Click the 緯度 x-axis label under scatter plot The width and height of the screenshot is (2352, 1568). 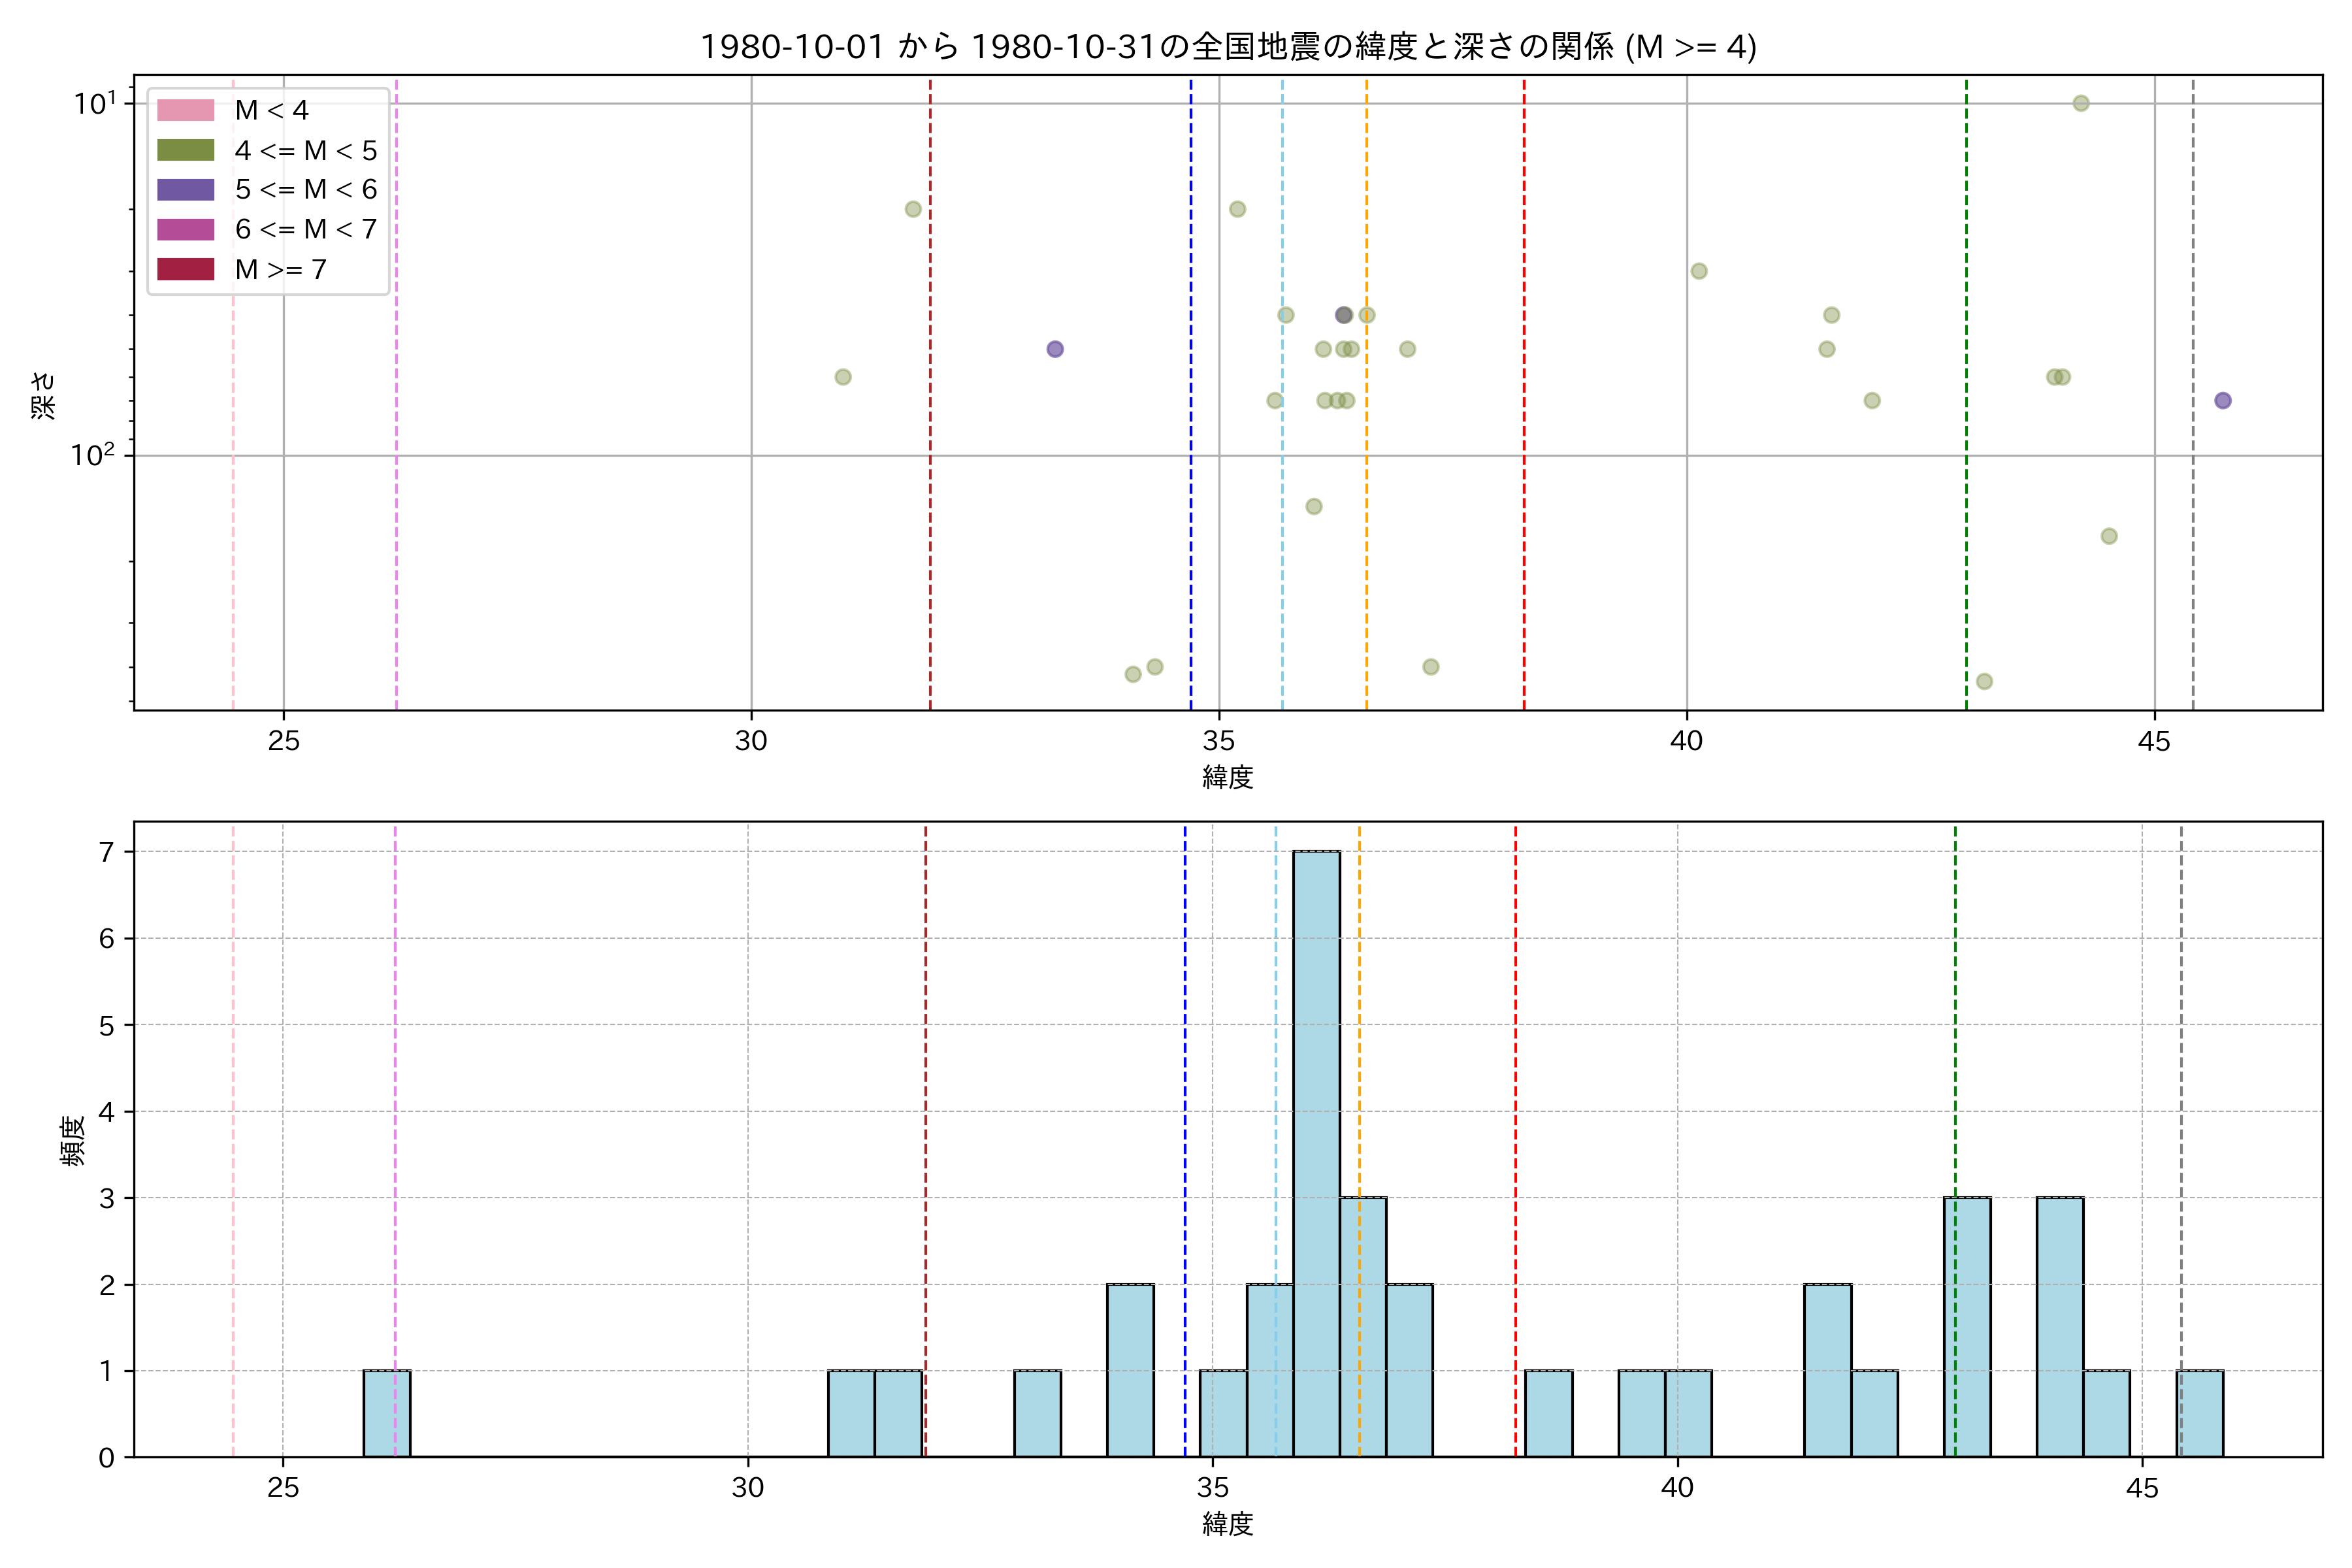(1227, 777)
